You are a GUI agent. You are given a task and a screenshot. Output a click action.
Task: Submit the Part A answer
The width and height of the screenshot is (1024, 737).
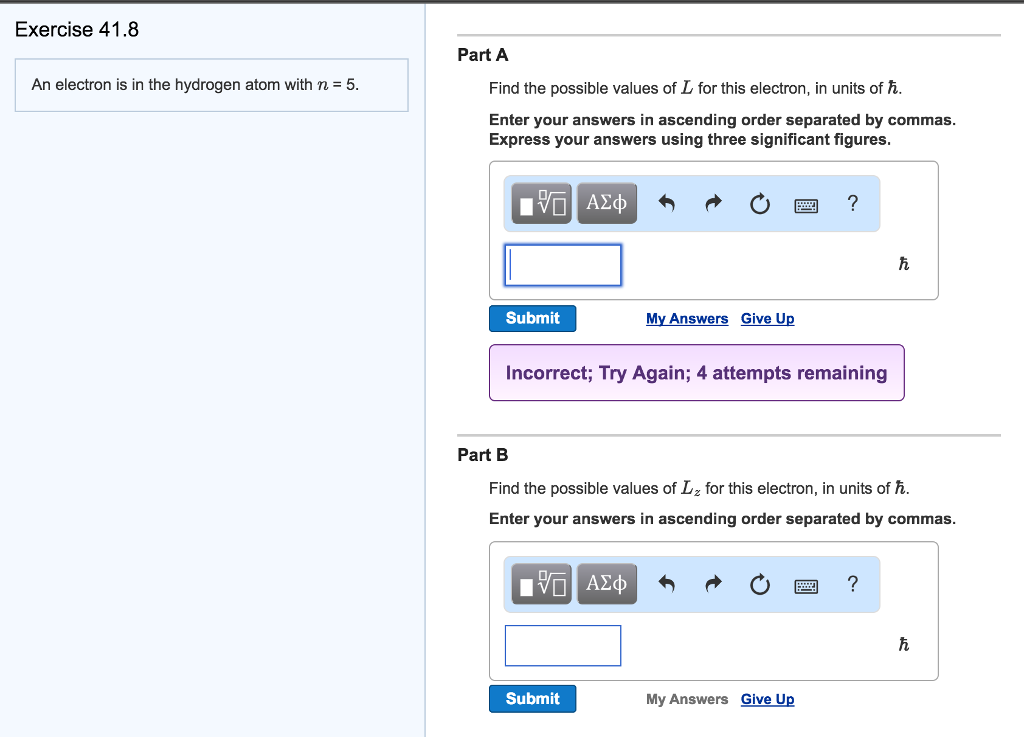click(532, 319)
